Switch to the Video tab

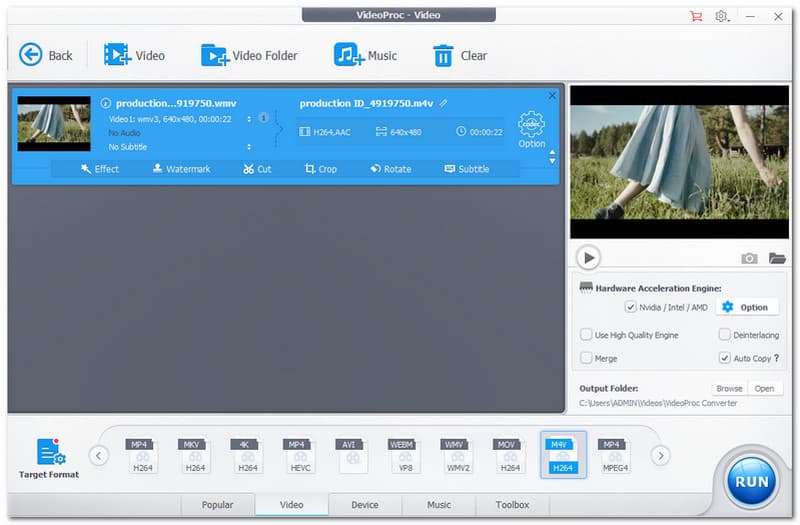(291, 505)
